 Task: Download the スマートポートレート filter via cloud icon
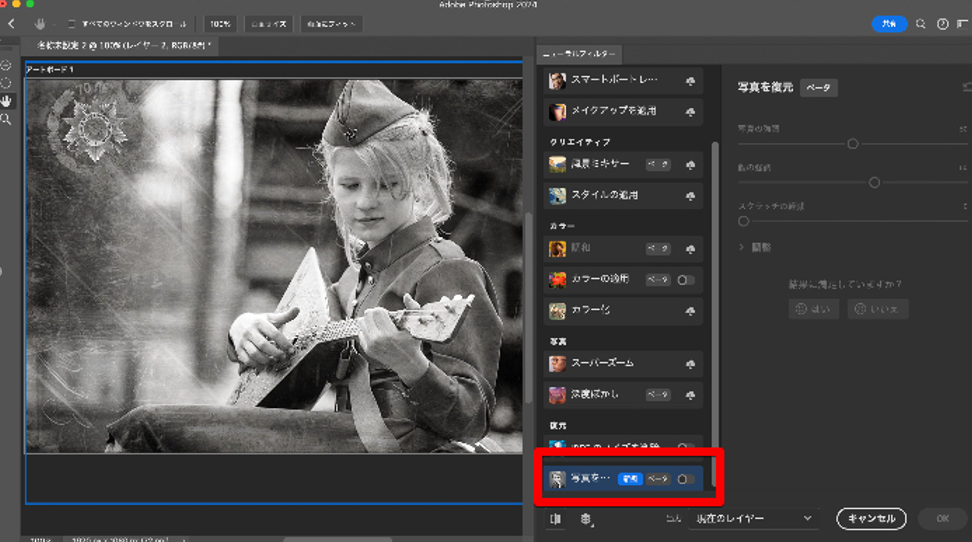click(x=689, y=81)
